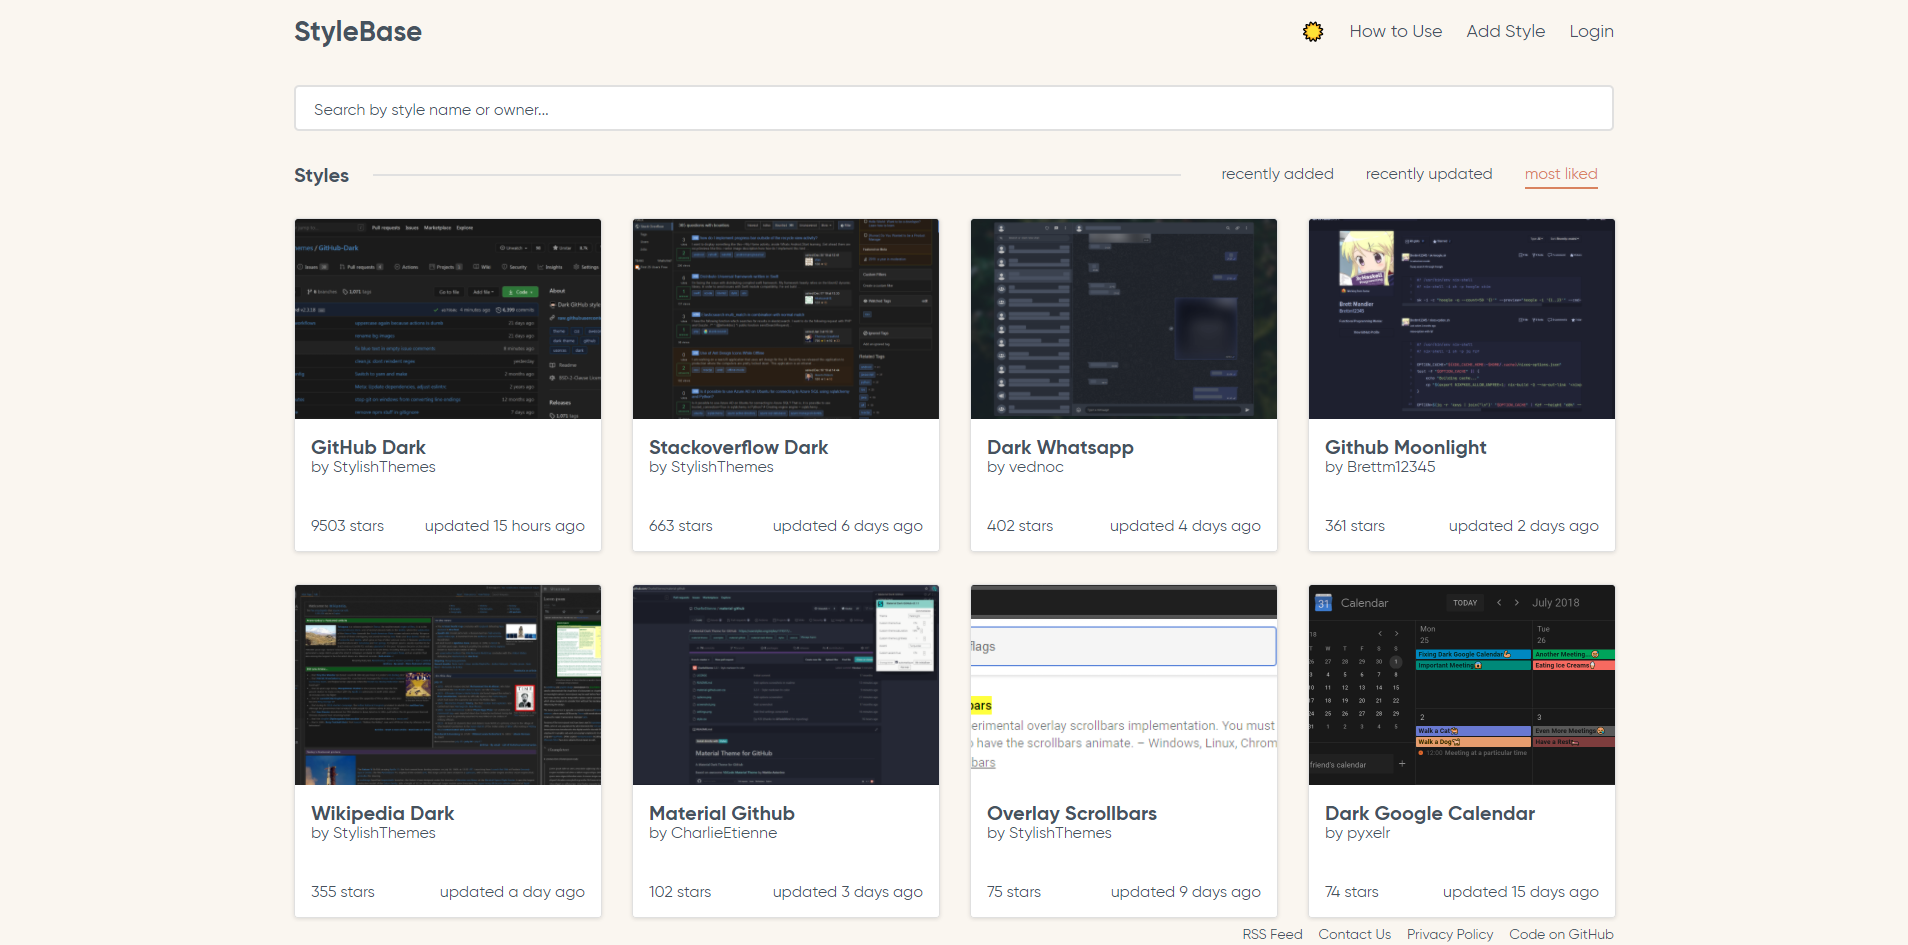Open Stackoverflow Dark preview thumbnail

coord(785,319)
